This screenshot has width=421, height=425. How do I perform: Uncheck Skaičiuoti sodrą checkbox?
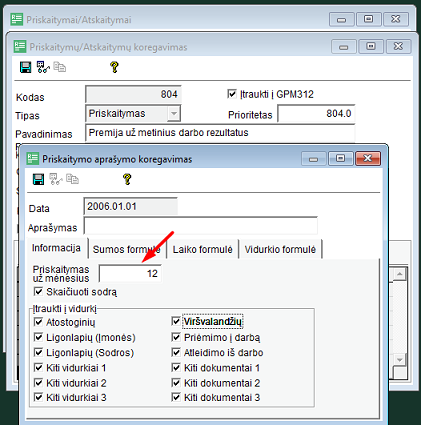(39, 292)
